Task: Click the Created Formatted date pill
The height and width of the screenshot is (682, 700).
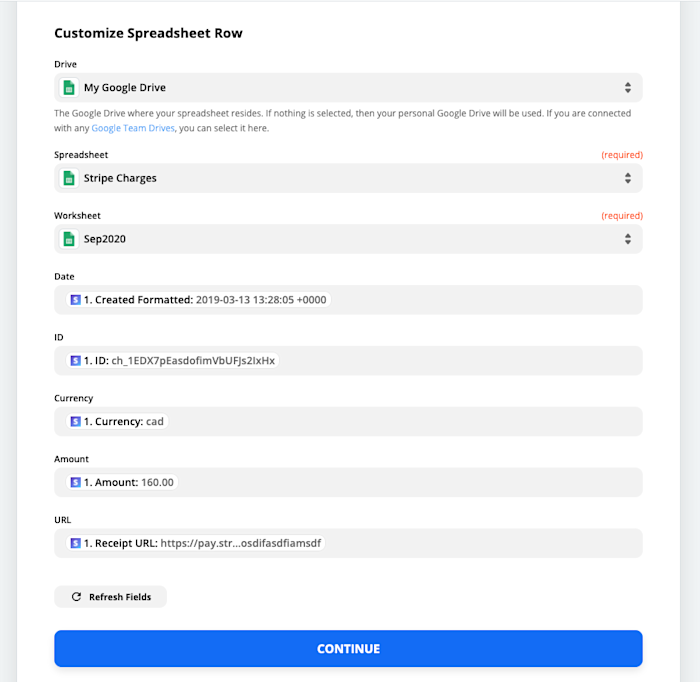Action: (x=200, y=300)
